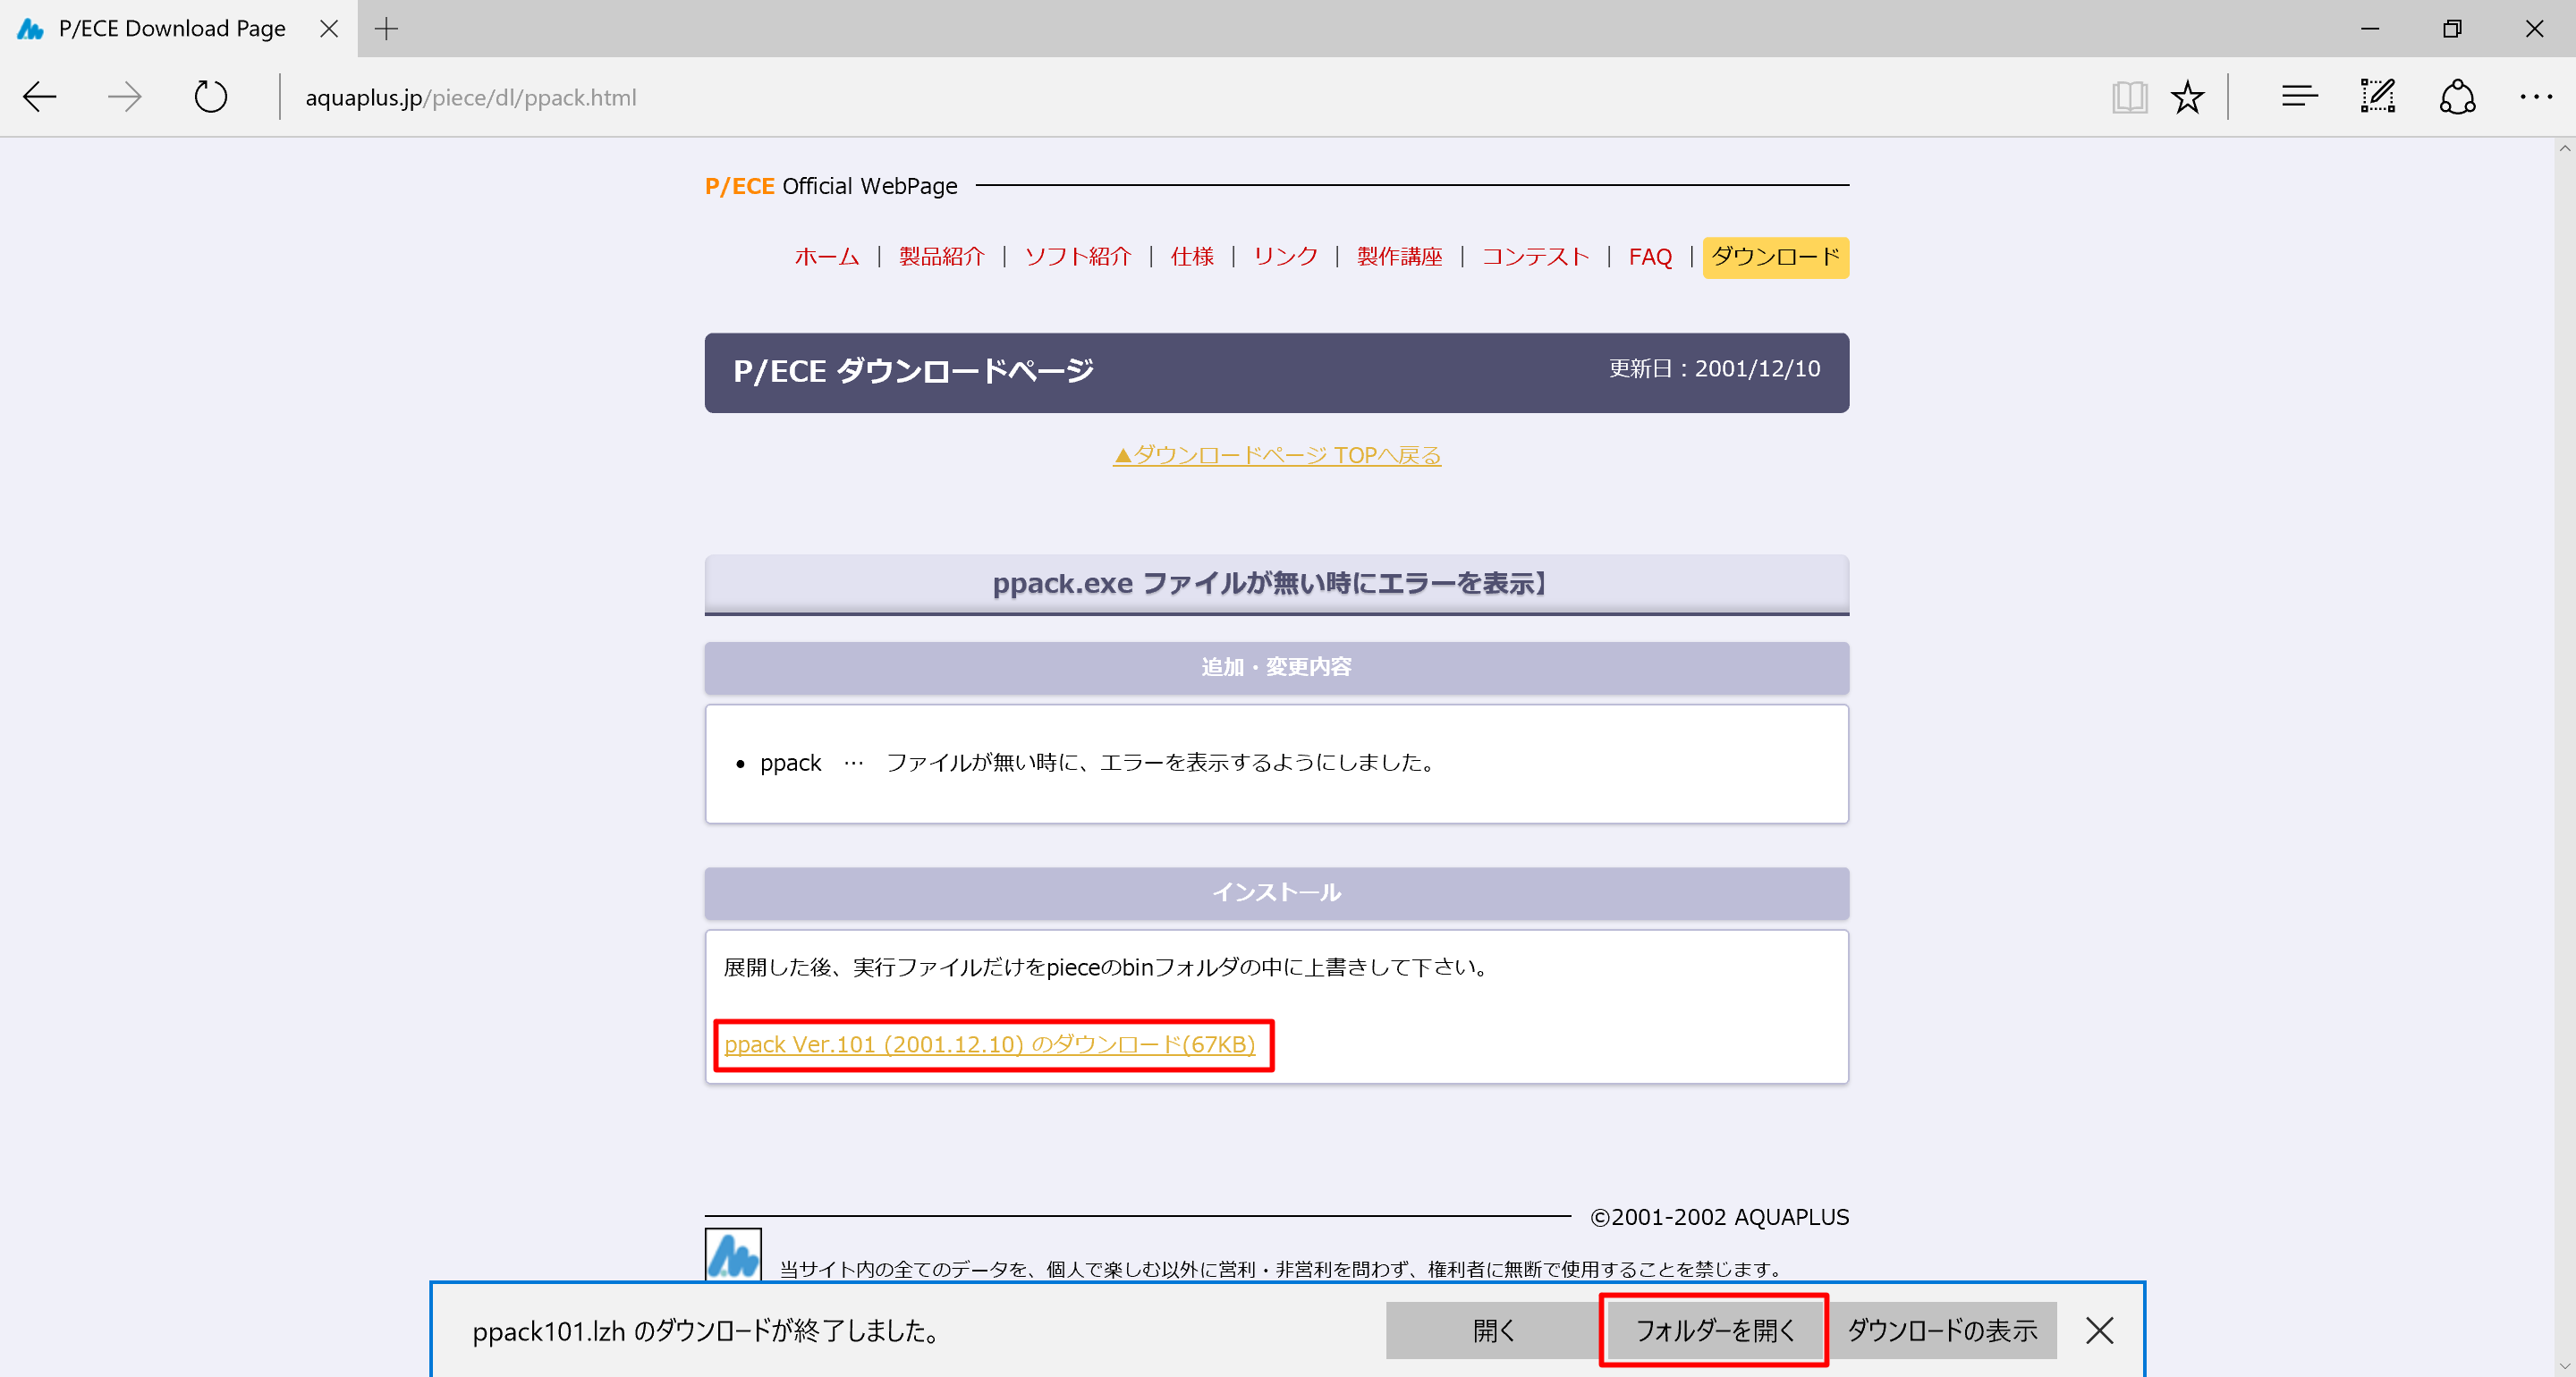The width and height of the screenshot is (2576, 1377).
Task: Open a new tab with the plus icon
Action: point(386,29)
